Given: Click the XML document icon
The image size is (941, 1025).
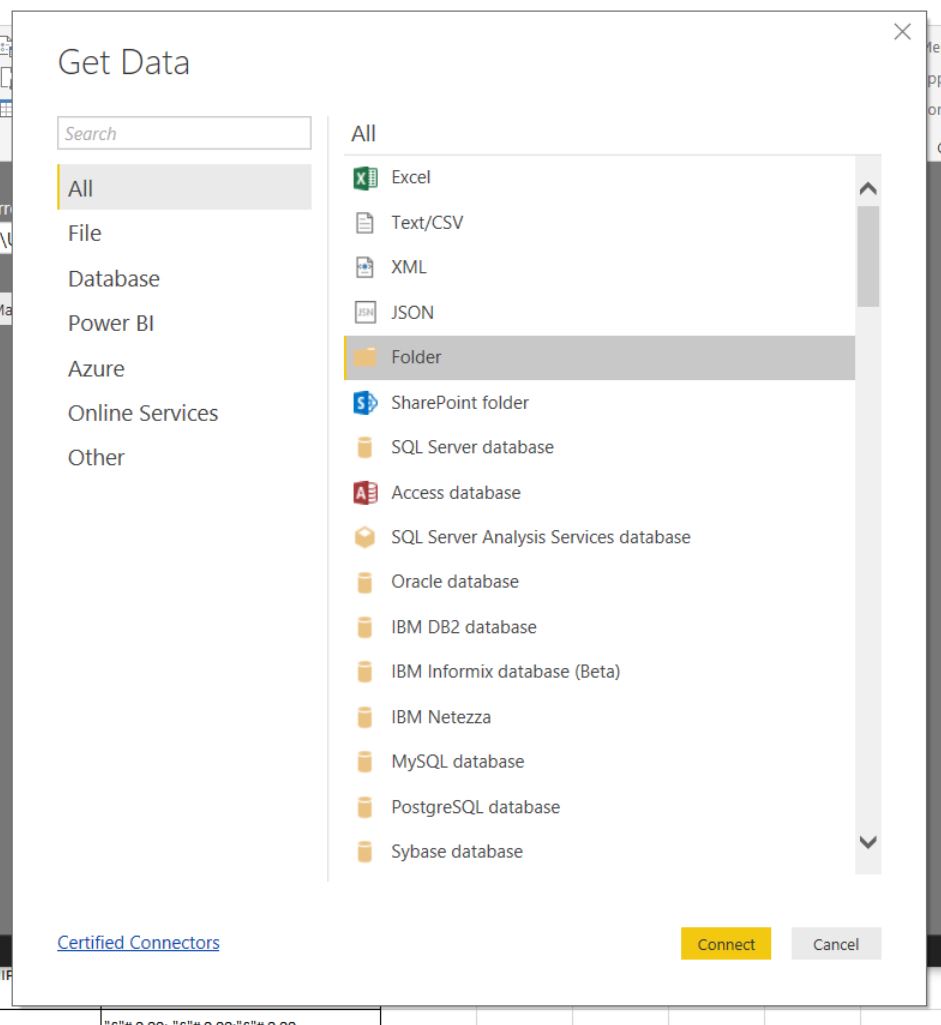Looking at the screenshot, I should coord(365,268).
